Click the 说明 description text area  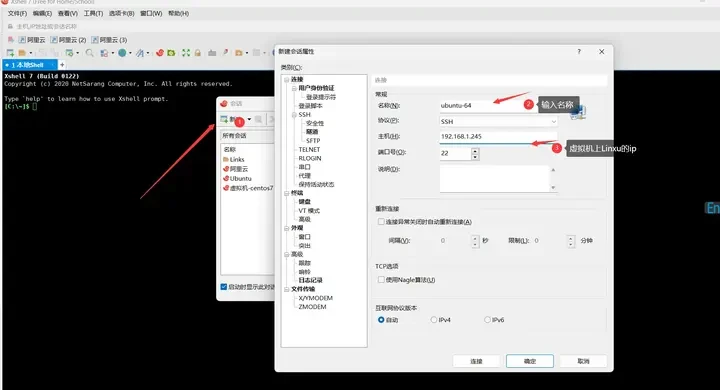pos(494,179)
